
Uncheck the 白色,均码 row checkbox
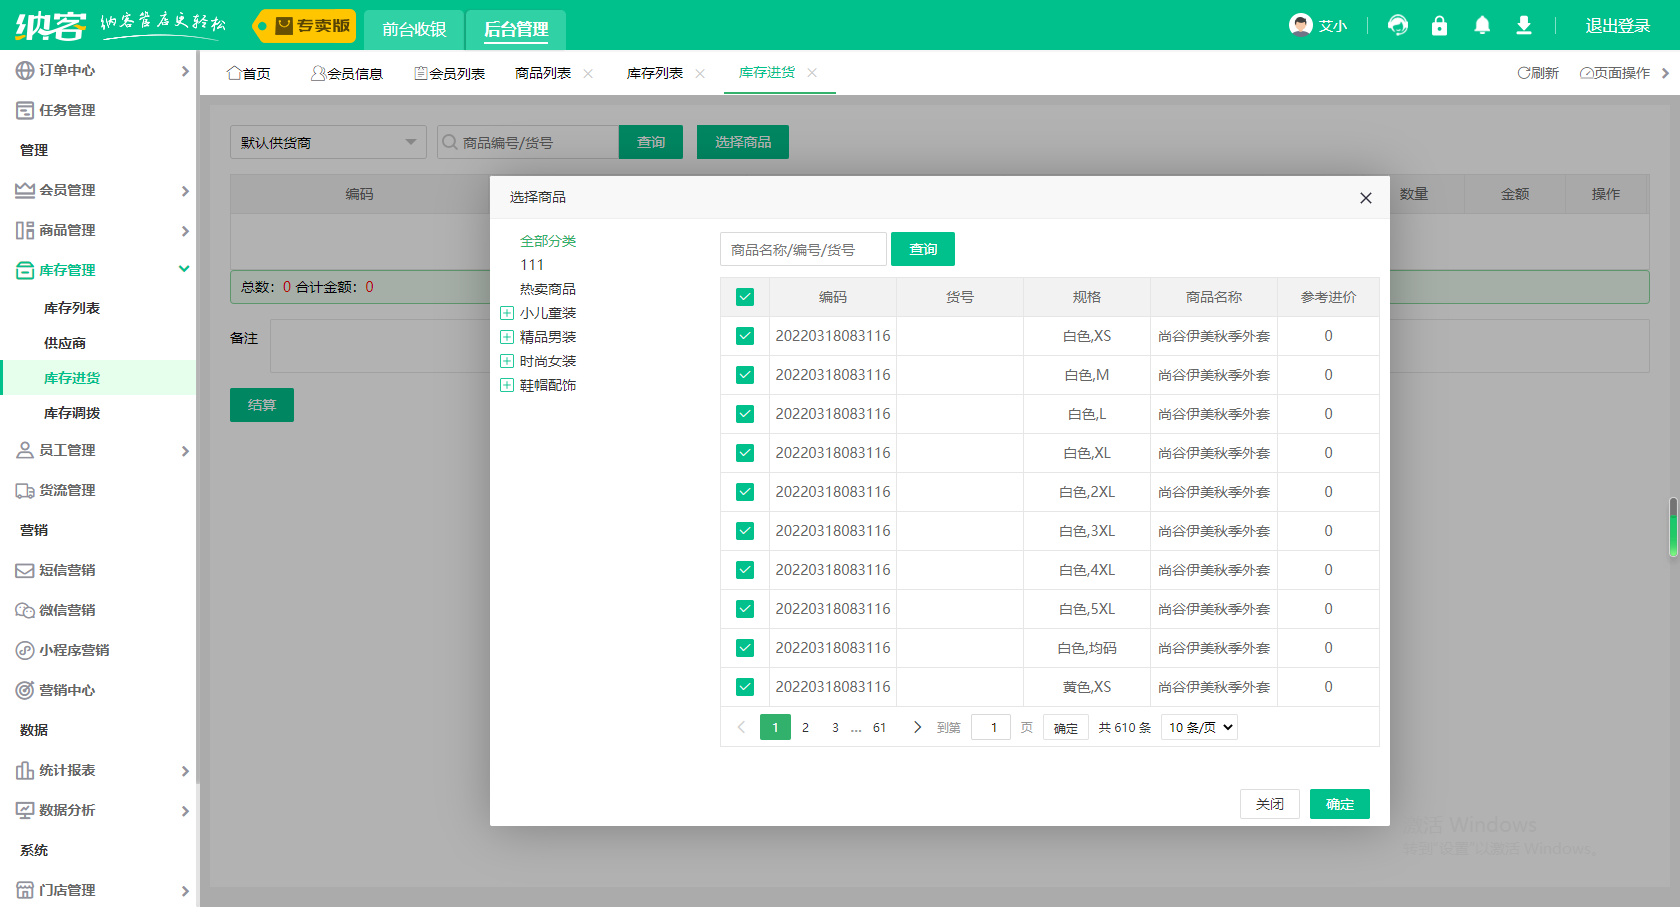[x=745, y=648]
